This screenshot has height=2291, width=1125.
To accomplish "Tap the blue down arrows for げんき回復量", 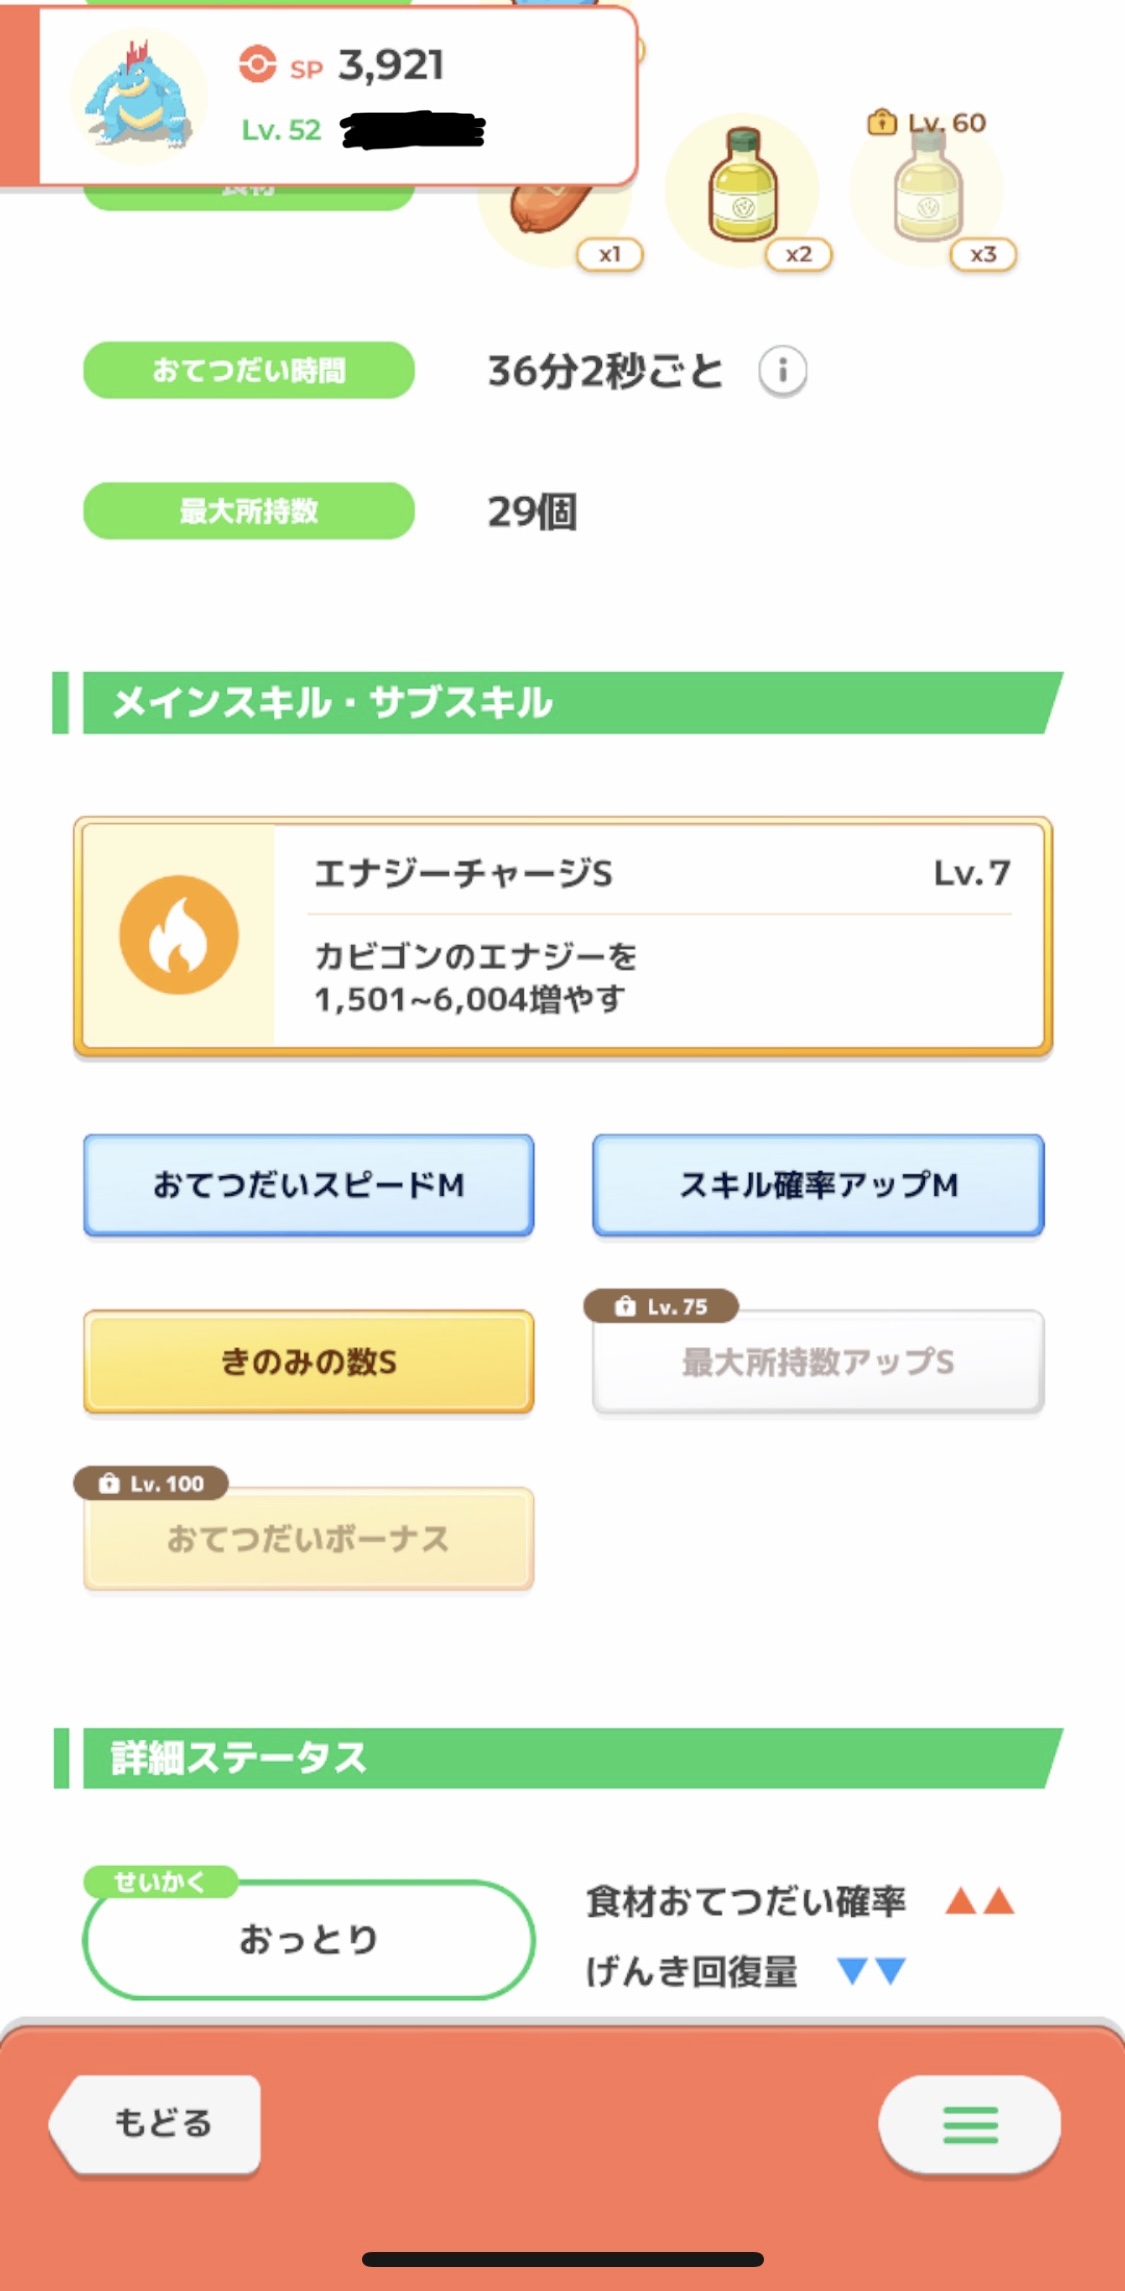I will point(871,1971).
